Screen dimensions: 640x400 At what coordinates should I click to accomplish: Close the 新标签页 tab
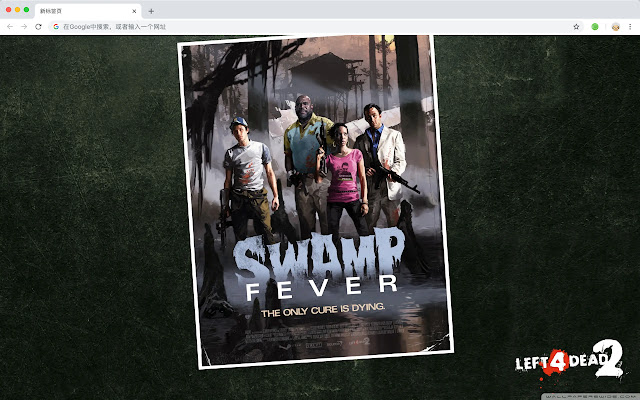tap(134, 11)
